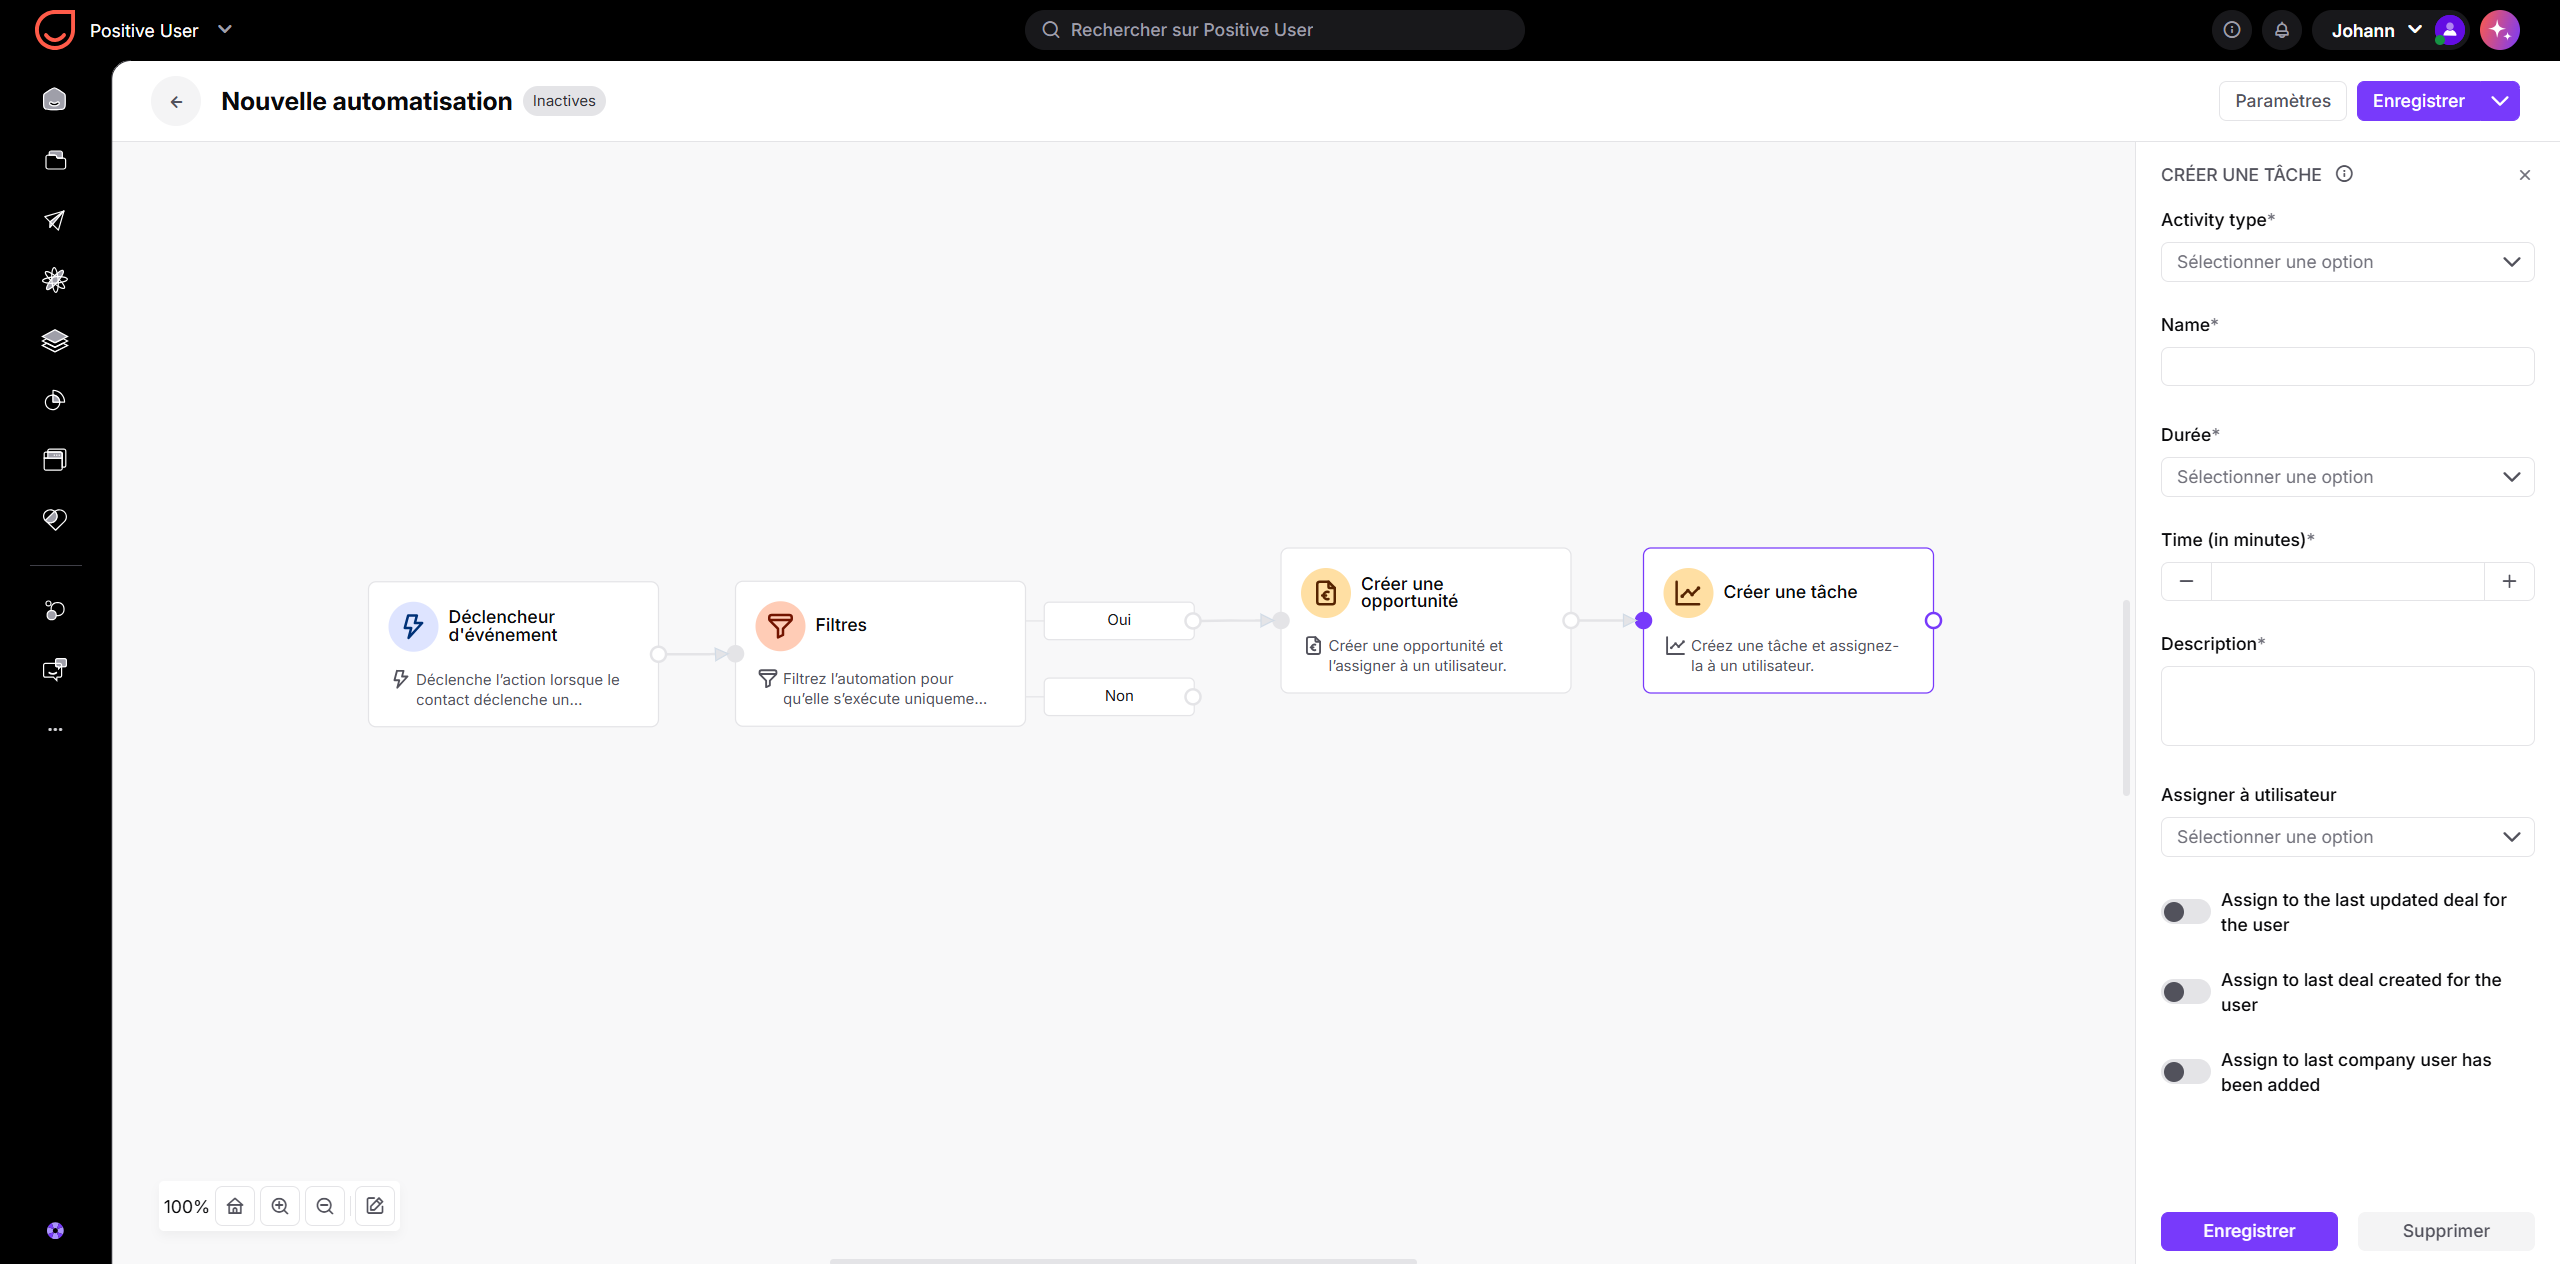Image resolution: width=2560 pixels, height=1264 pixels.
Task: Click the top purple Enregistrer button
Action: [2418, 101]
